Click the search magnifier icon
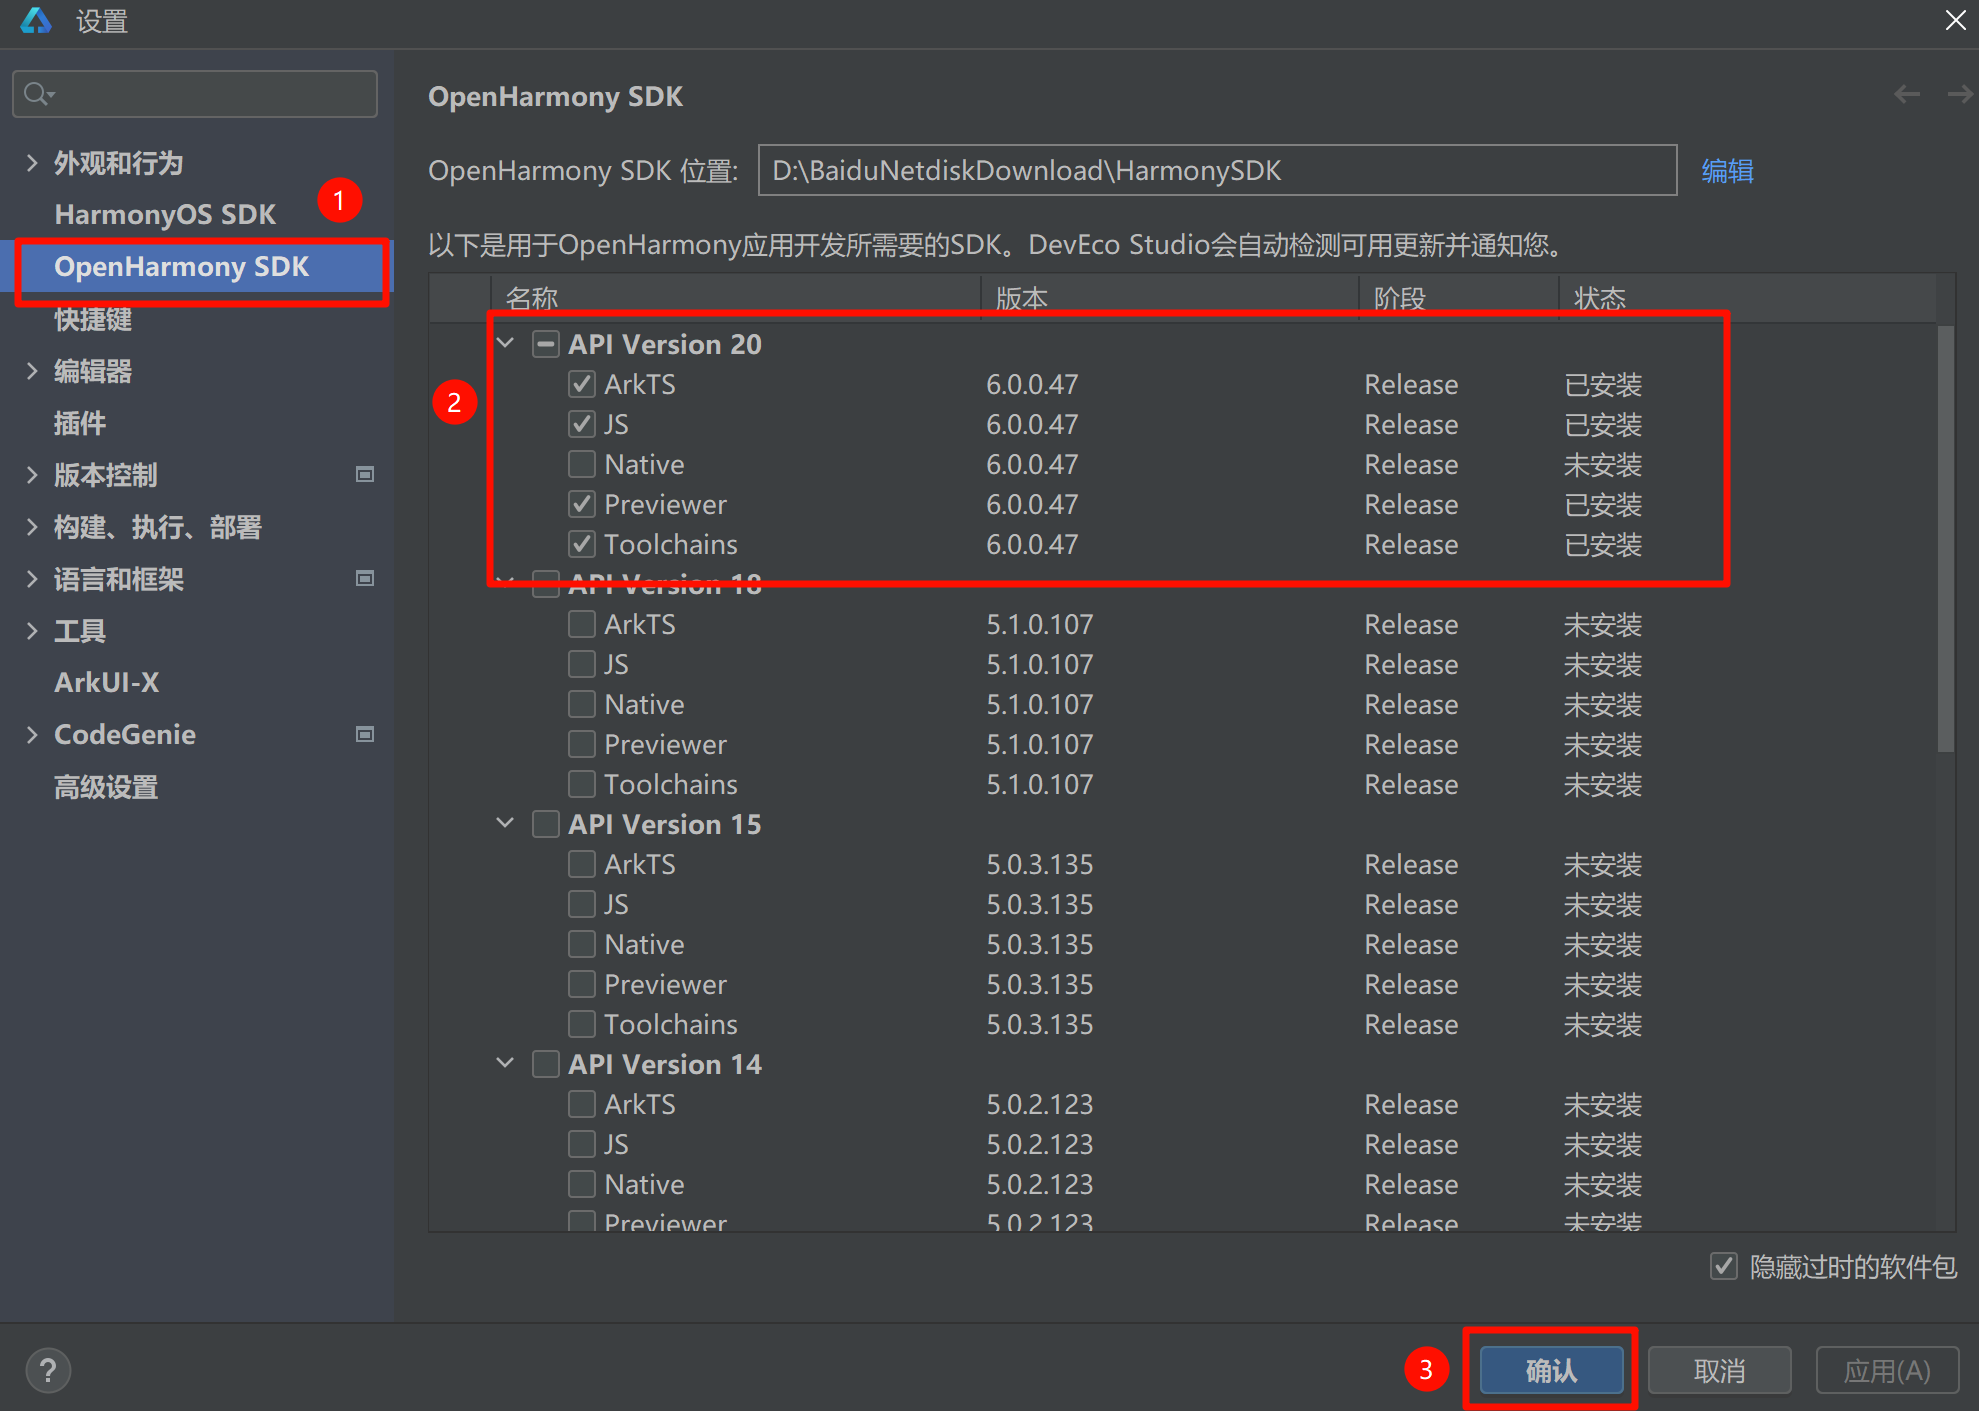Image resolution: width=1979 pixels, height=1411 pixels. 37,94
